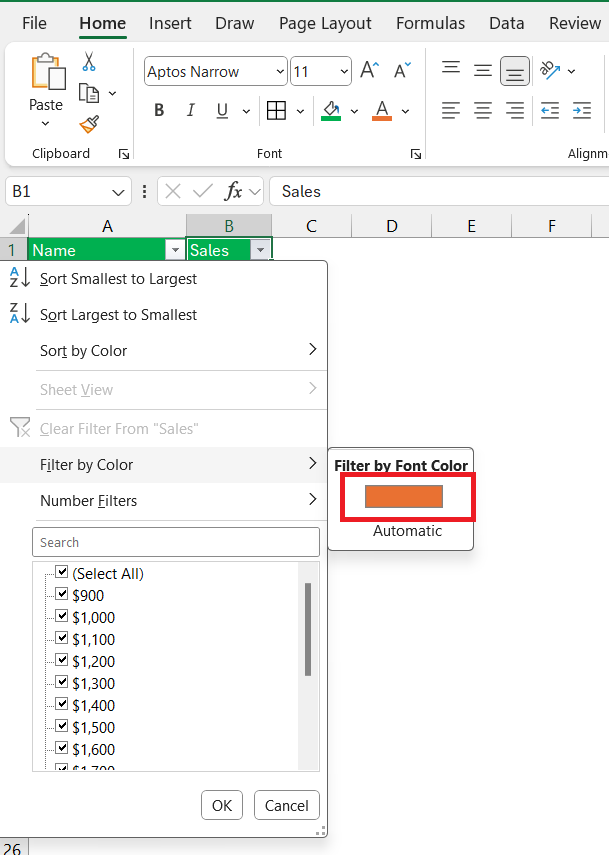Decrease font size with the smaller A icon

[x=403, y=70]
